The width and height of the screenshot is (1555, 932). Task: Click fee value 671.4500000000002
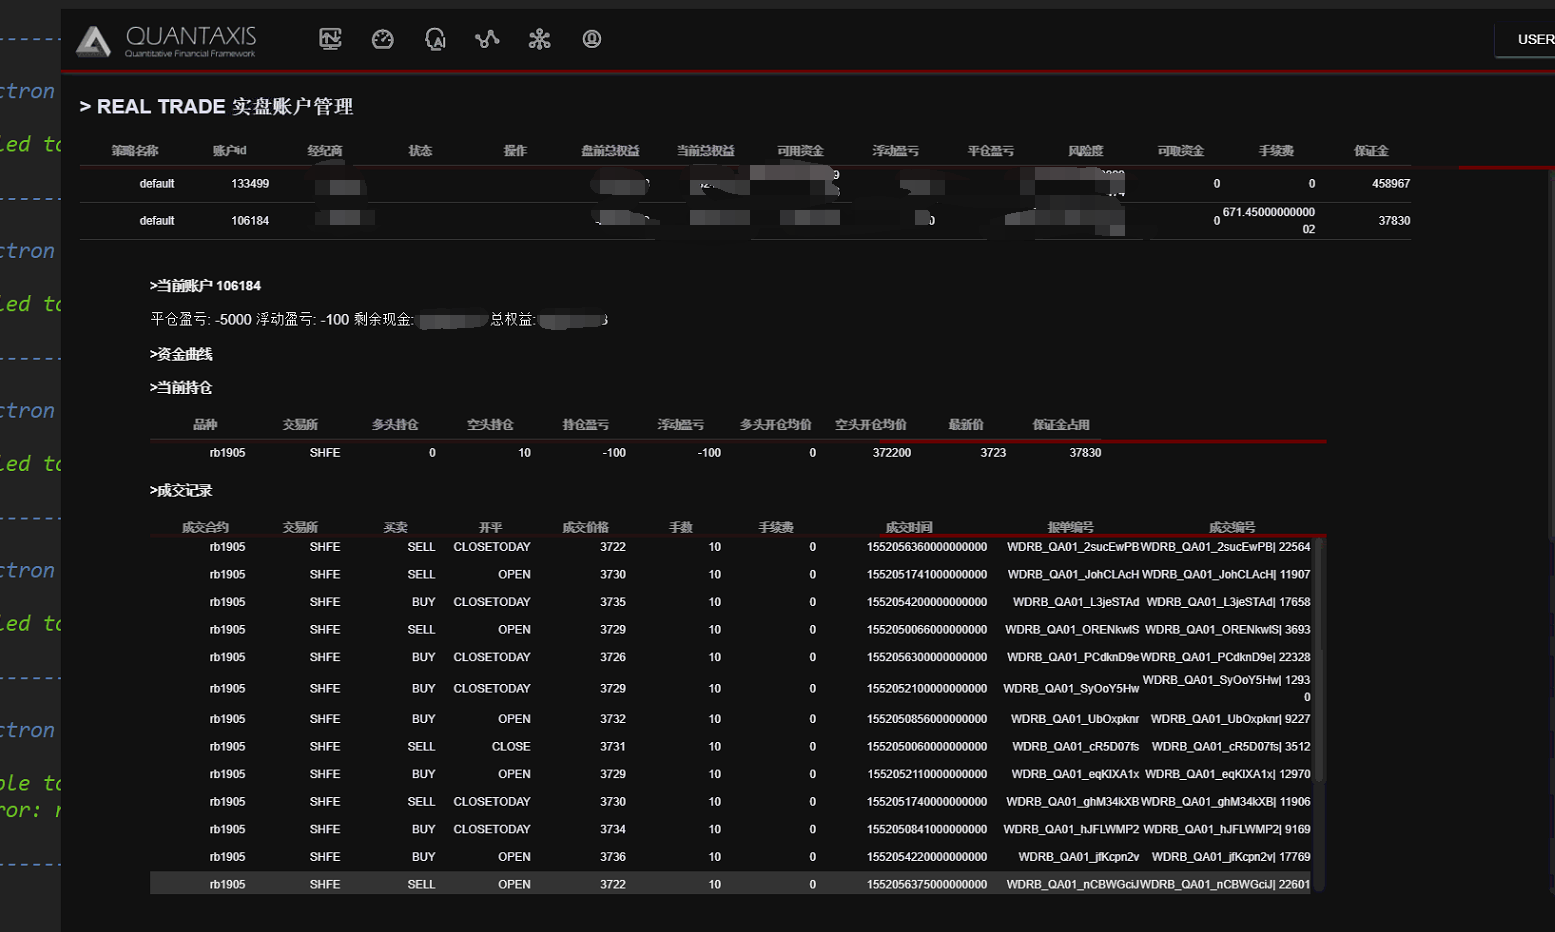coord(1268,220)
